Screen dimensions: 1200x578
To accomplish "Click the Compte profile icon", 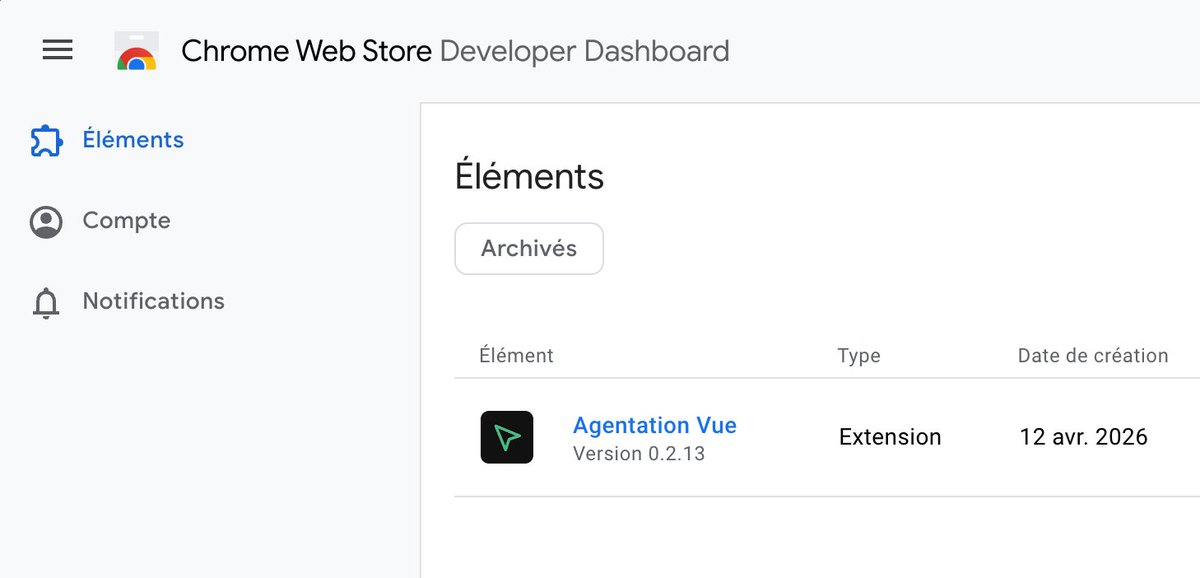I will pos(46,222).
